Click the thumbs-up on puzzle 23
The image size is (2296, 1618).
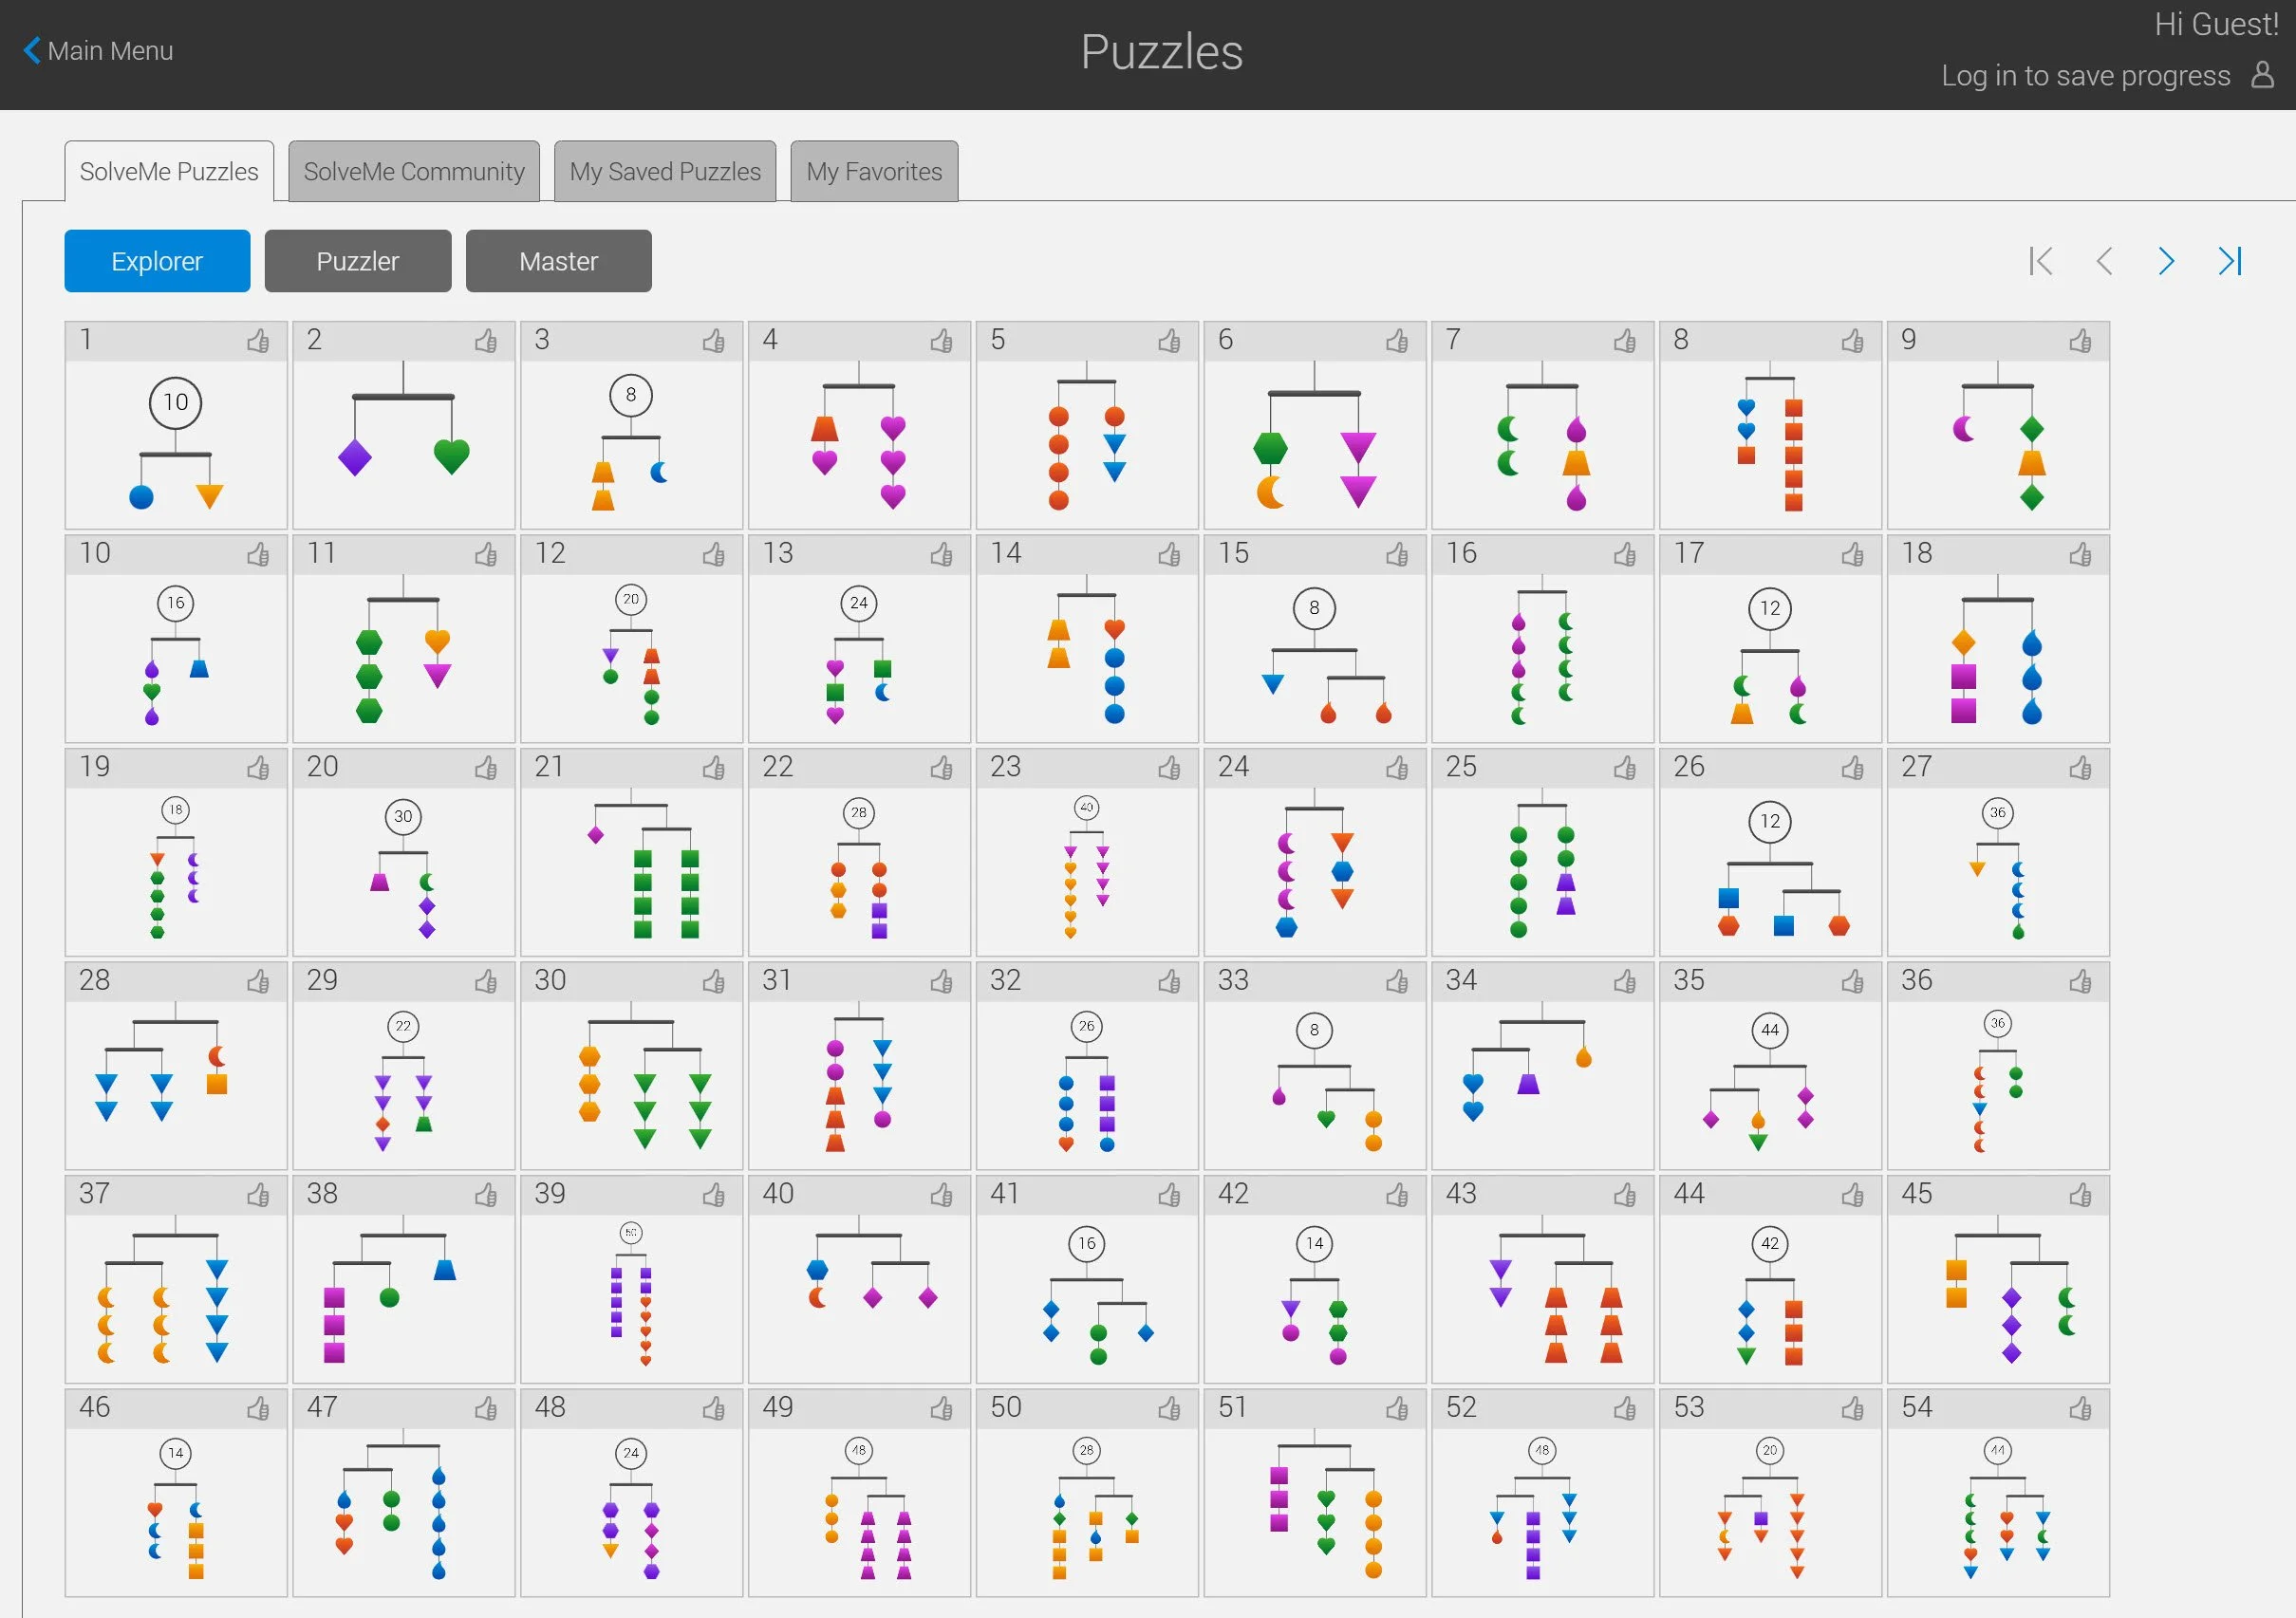(1169, 768)
